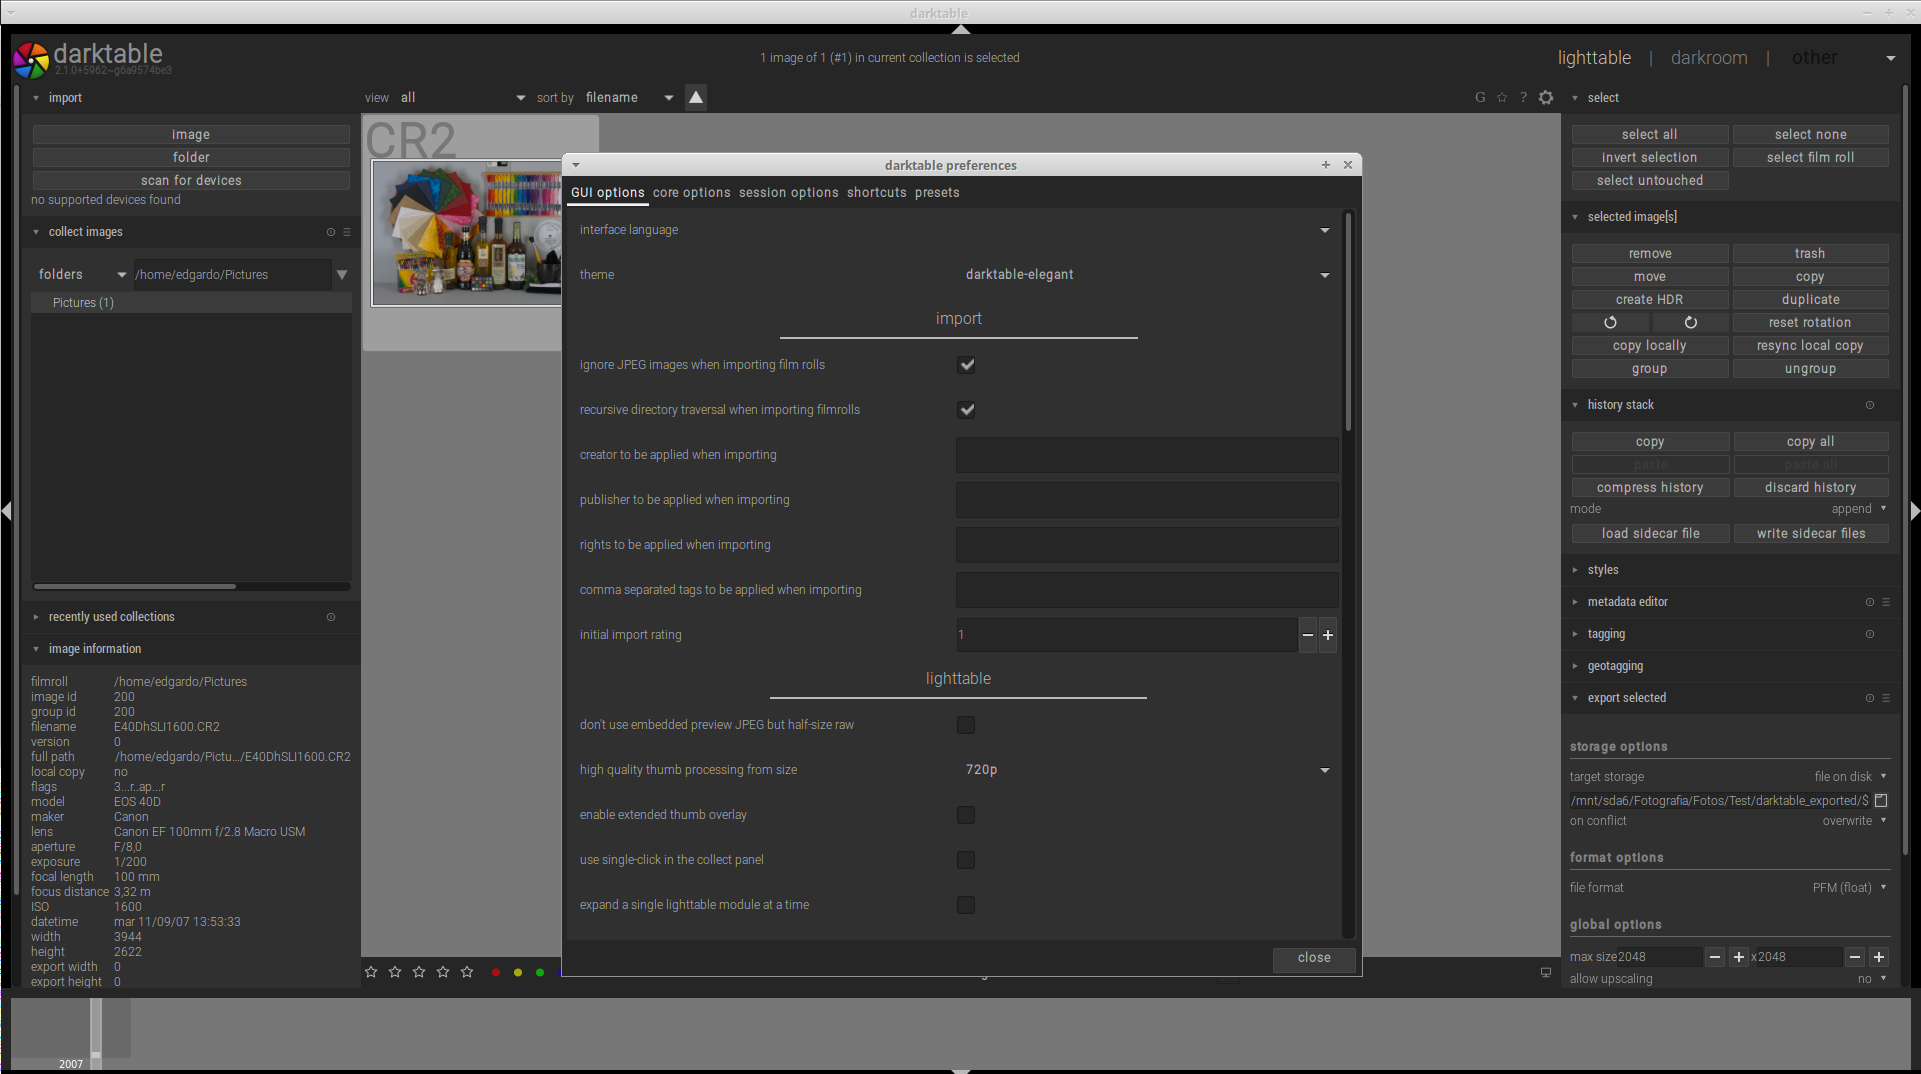1921x1074 pixels.
Task: Click the thumbnail overlay star icon in top toolbar
Action: pyautogui.click(x=1502, y=97)
